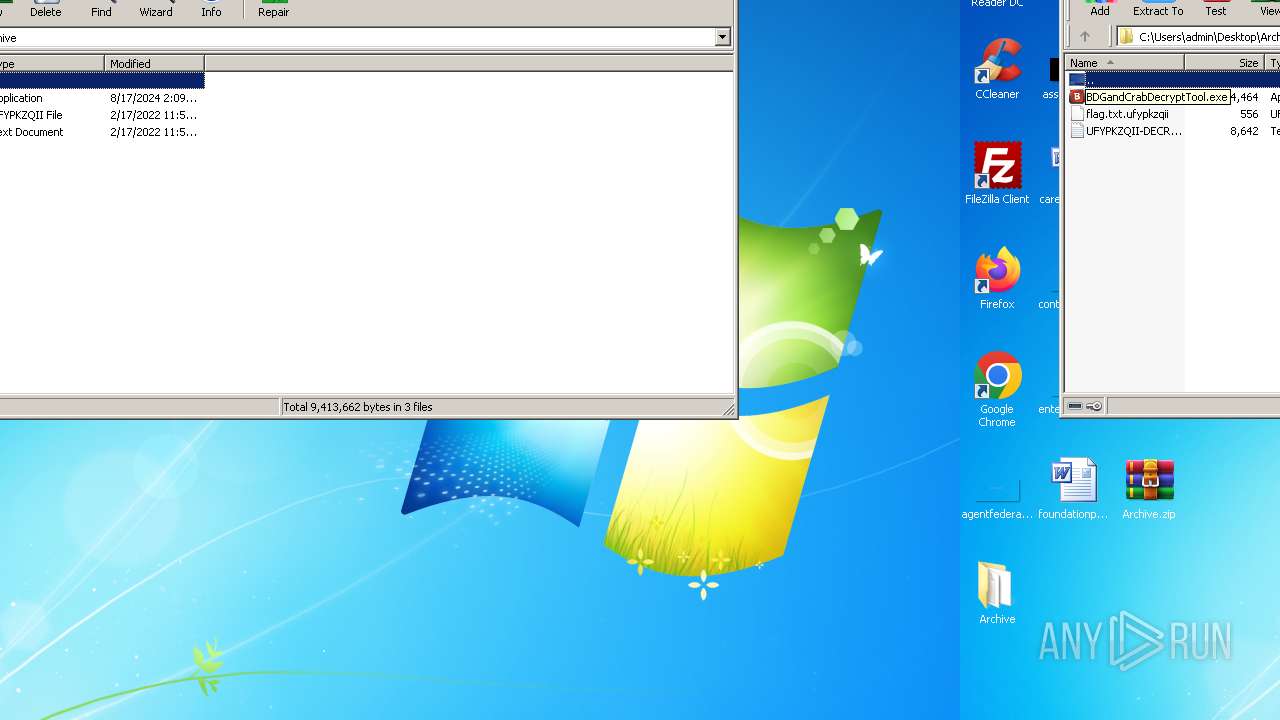Click the BDGandCrabDecryptTool.exe red icon

point(1077,97)
